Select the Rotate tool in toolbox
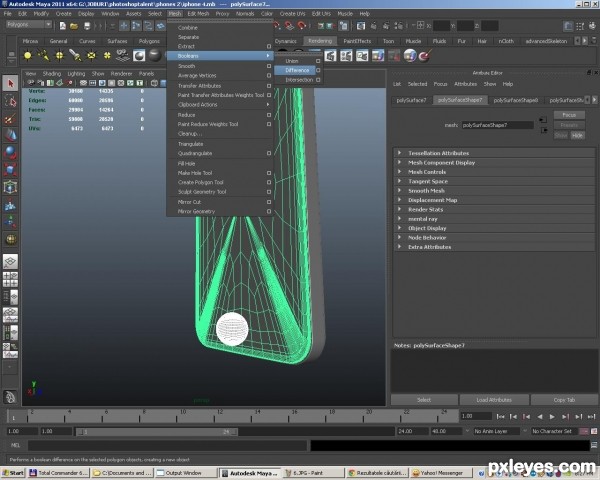600x480 pixels. click(x=10, y=152)
